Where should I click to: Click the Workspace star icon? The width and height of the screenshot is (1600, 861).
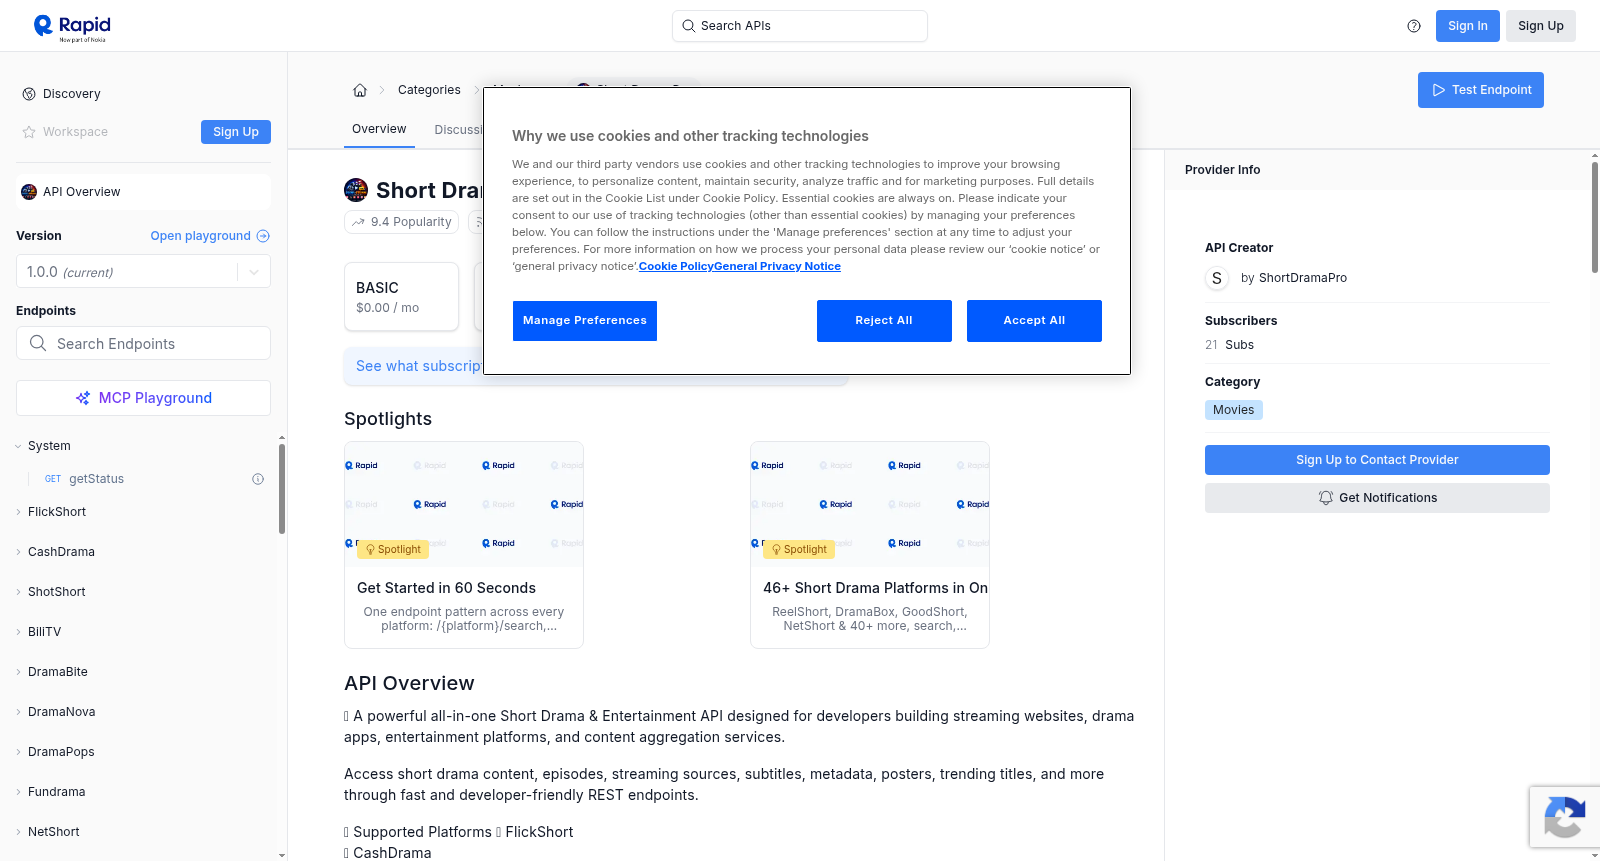click(29, 132)
